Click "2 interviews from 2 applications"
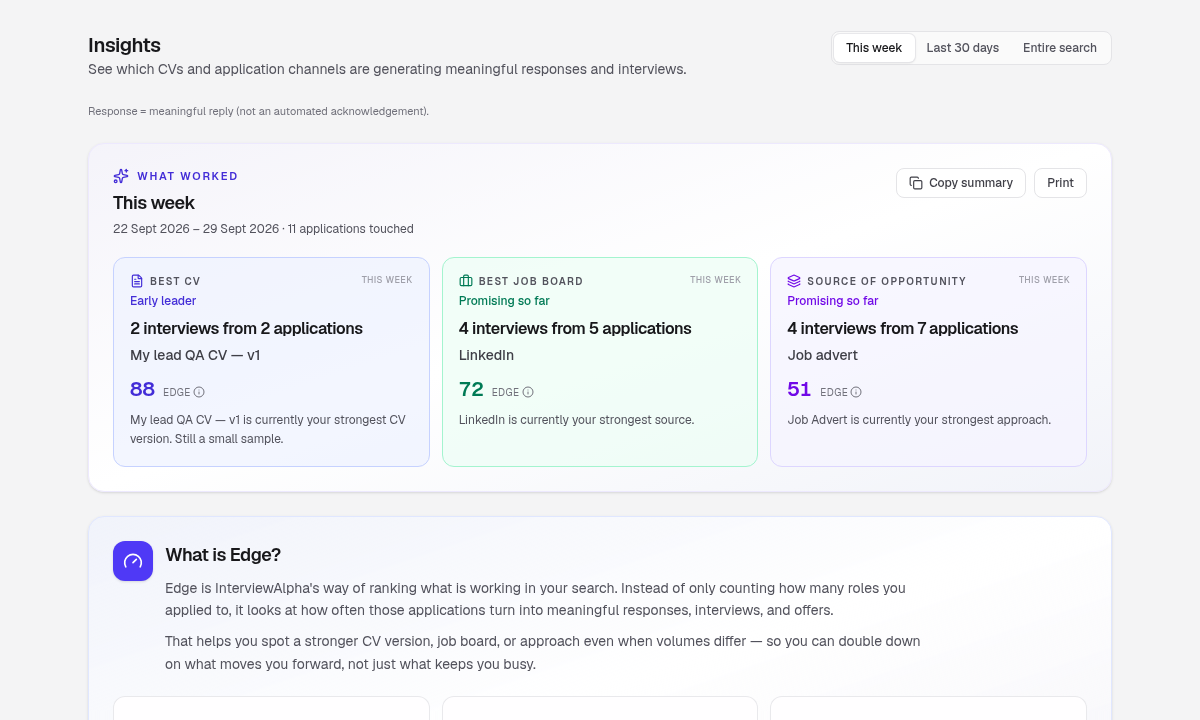1200x720 pixels. 246,328
